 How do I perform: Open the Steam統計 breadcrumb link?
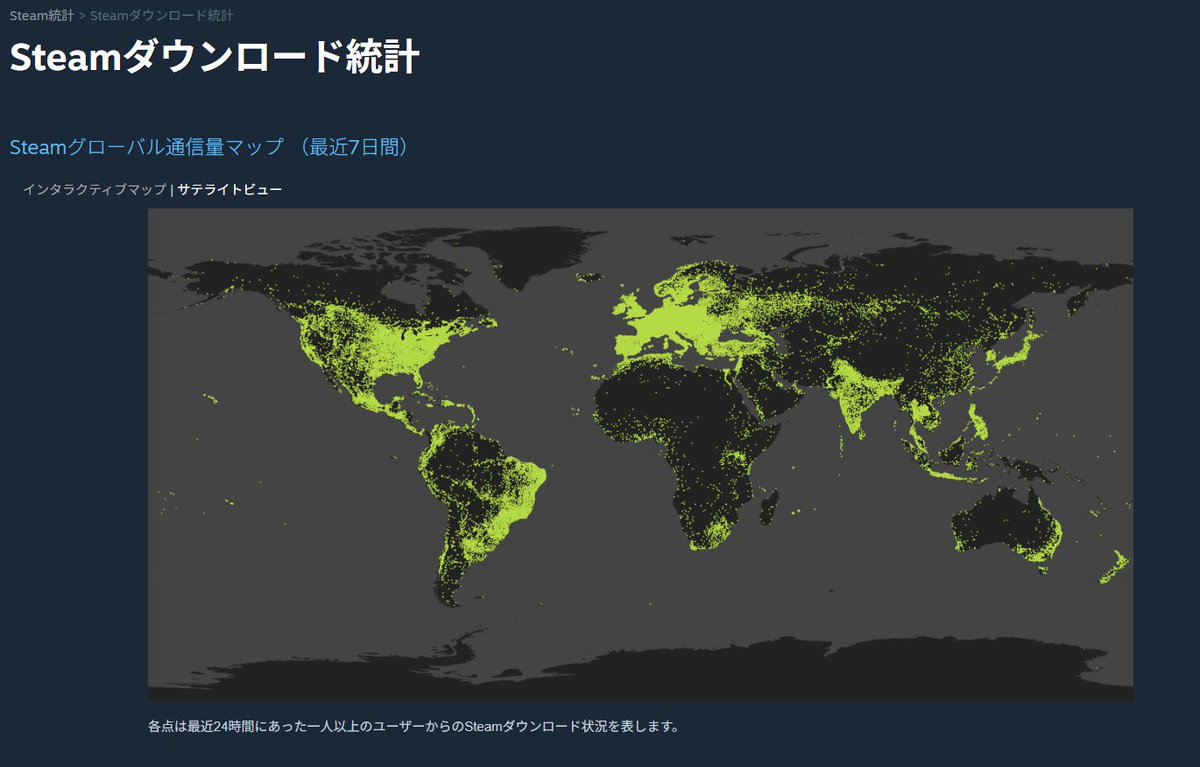point(41,16)
